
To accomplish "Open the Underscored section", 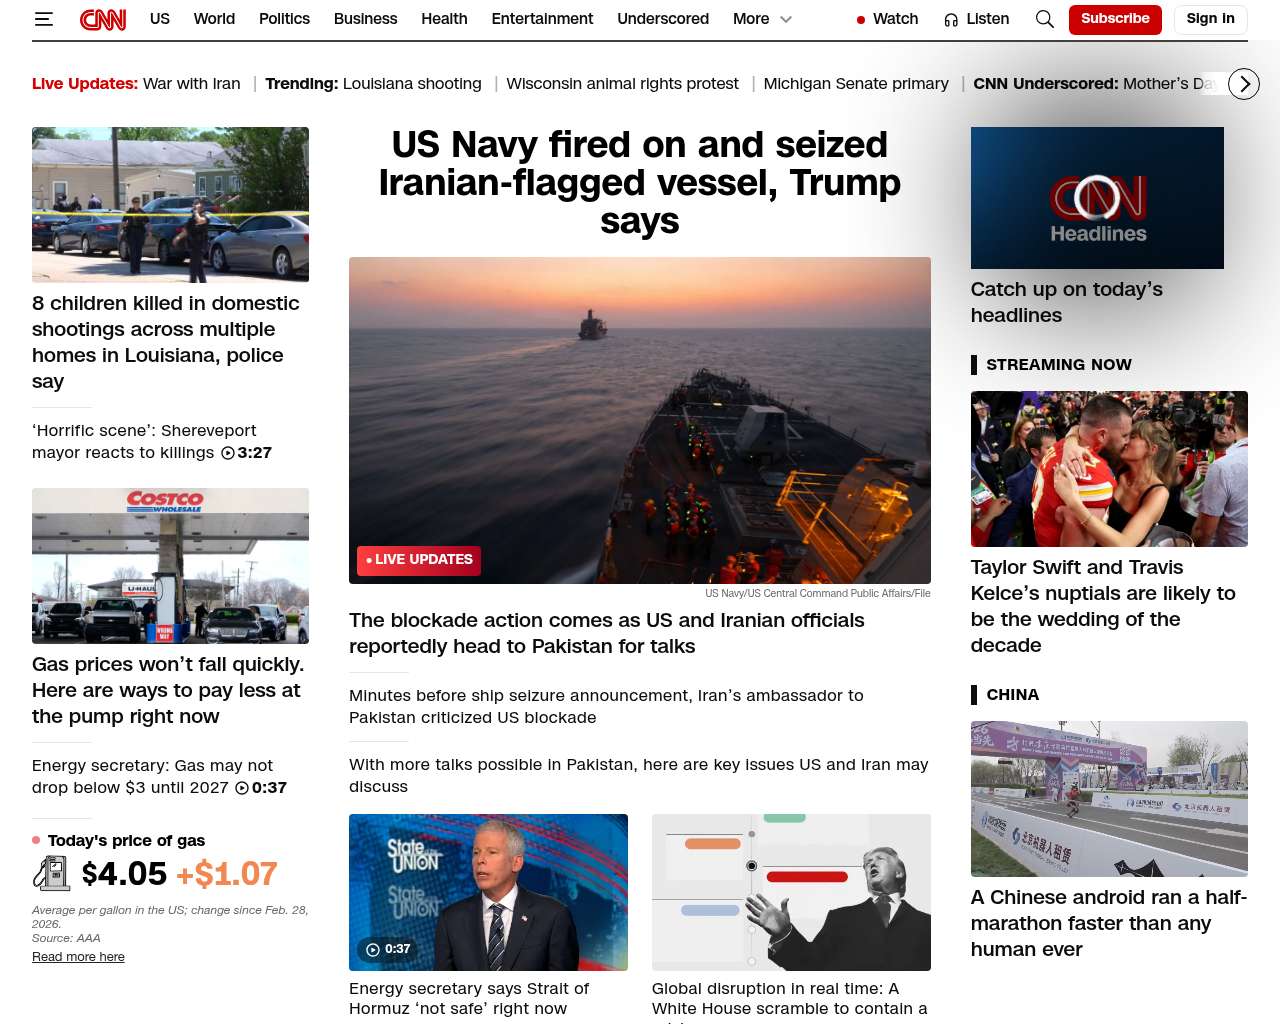I will (x=663, y=19).
